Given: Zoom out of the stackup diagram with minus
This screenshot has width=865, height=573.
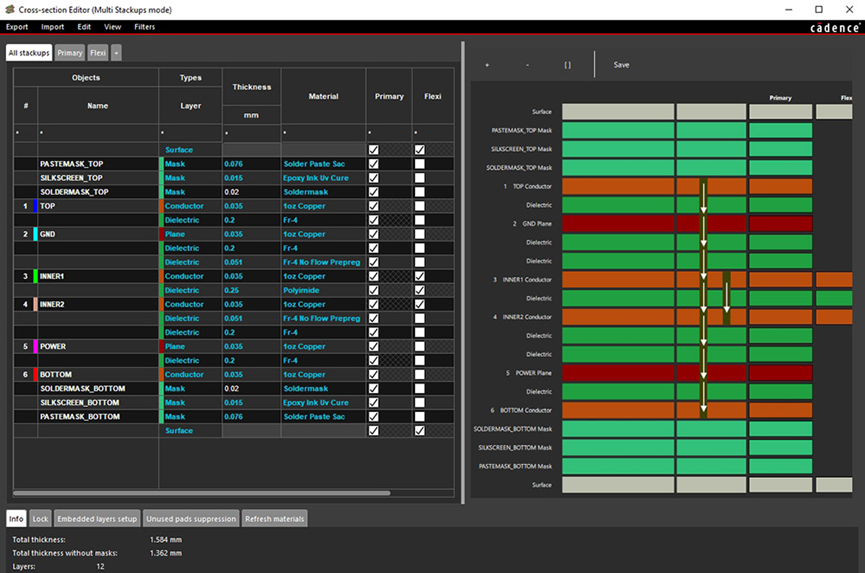Looking at the screenshot, I should tap(527, 65).
